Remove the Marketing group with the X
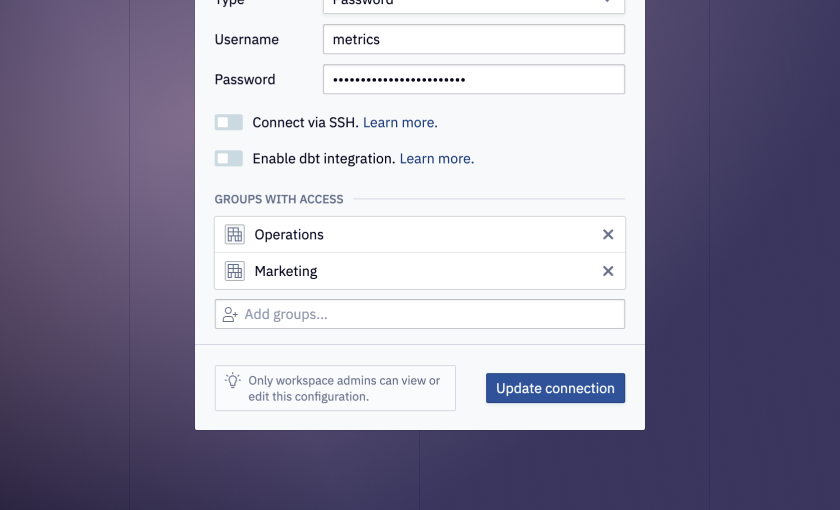Image resolution: width=840 pixels, height=510 pixels. coord(608,271)
